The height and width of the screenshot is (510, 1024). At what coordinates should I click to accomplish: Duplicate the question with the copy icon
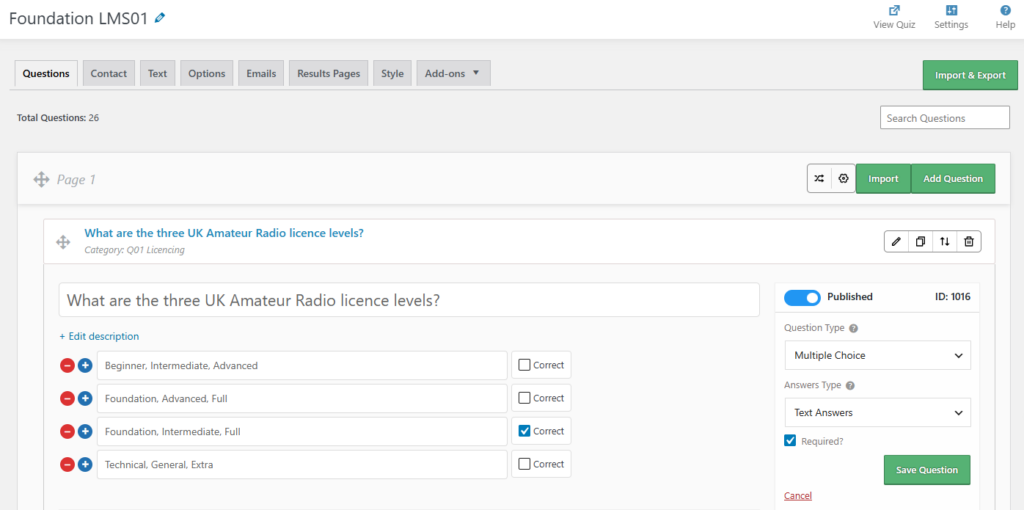pyautogui.click(x=920, y=242)
